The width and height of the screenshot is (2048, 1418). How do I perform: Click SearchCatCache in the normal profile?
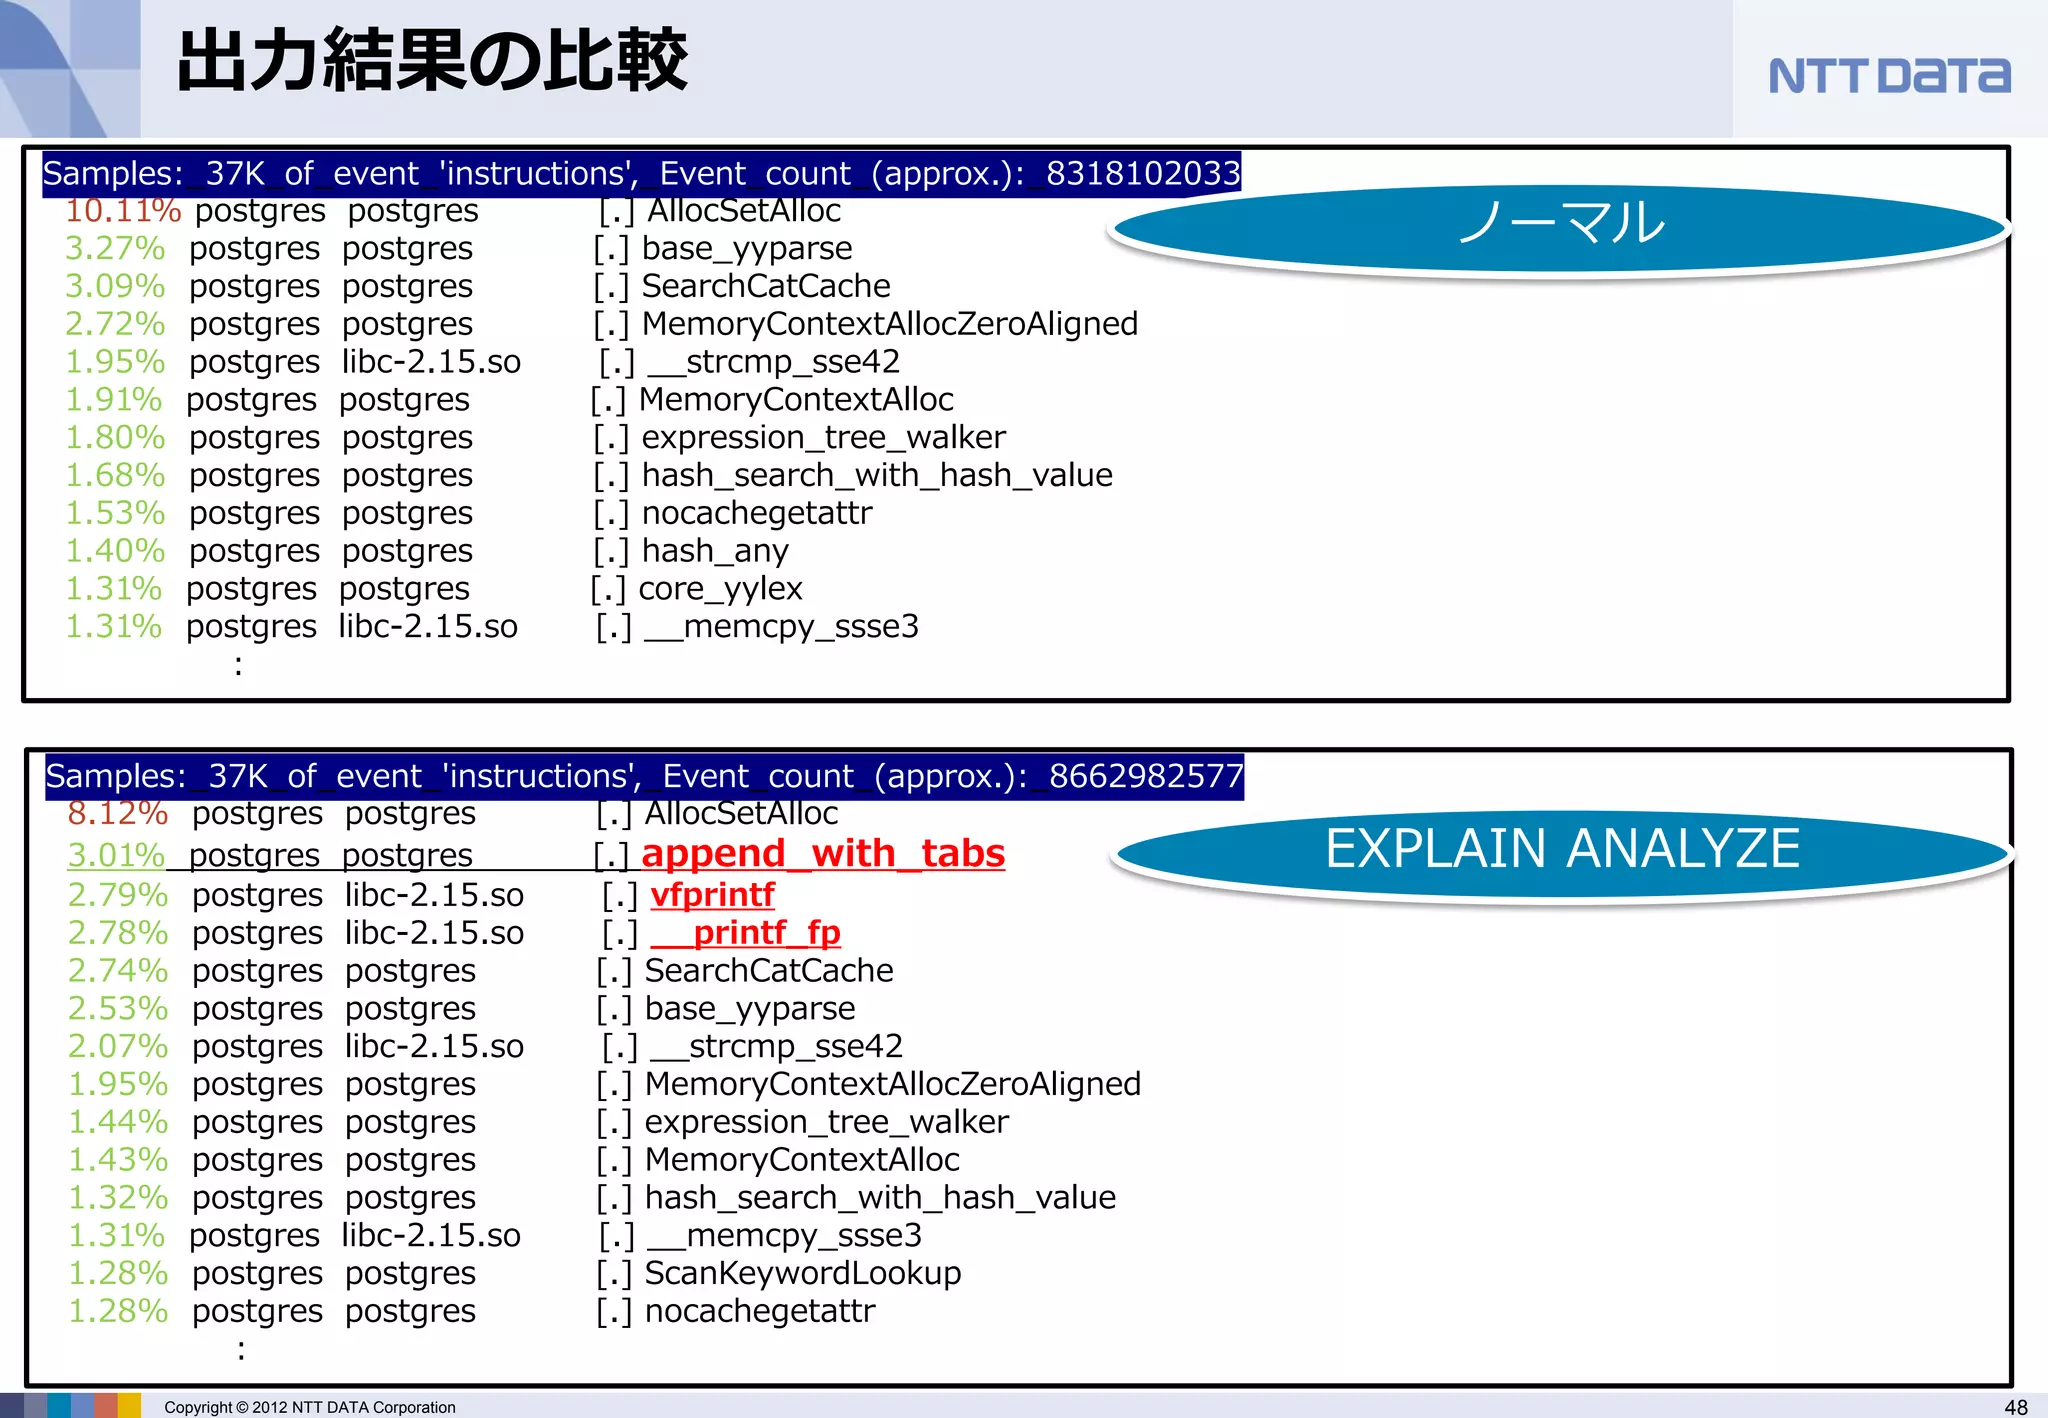(766, 286)
